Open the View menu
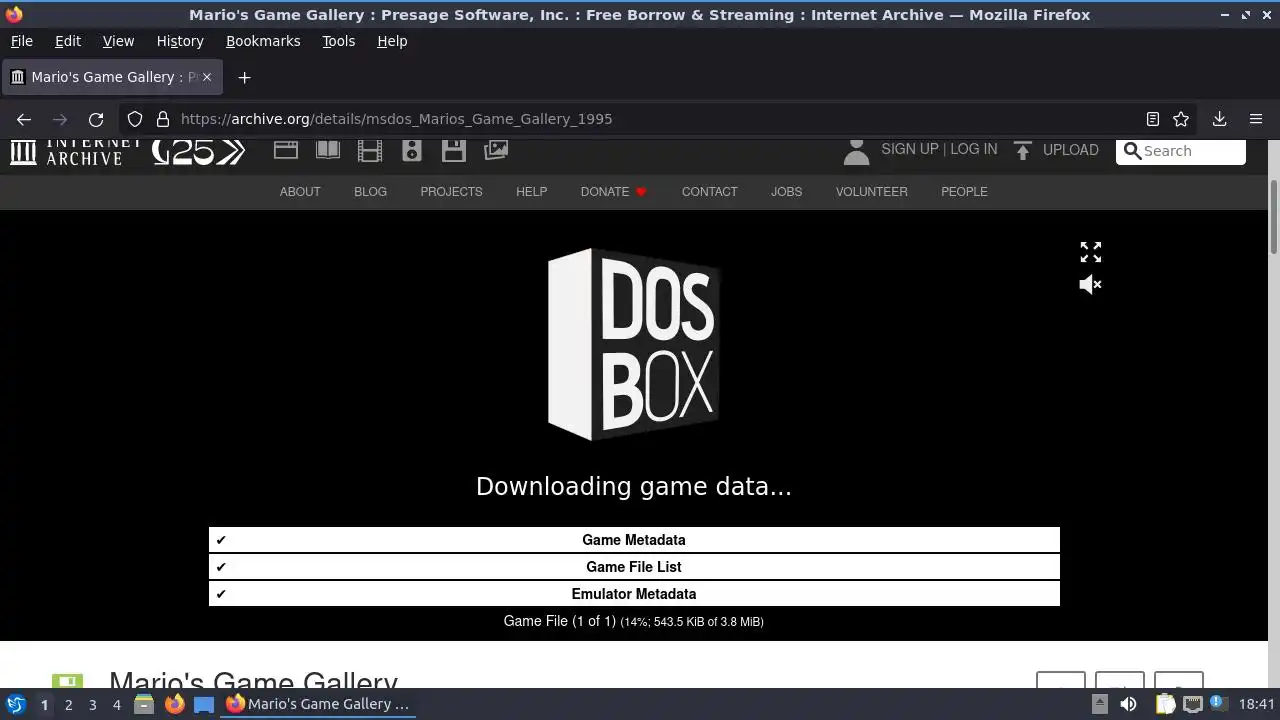Image resolution: width=1280 pixels, height=720 pixels. (118, 41)
